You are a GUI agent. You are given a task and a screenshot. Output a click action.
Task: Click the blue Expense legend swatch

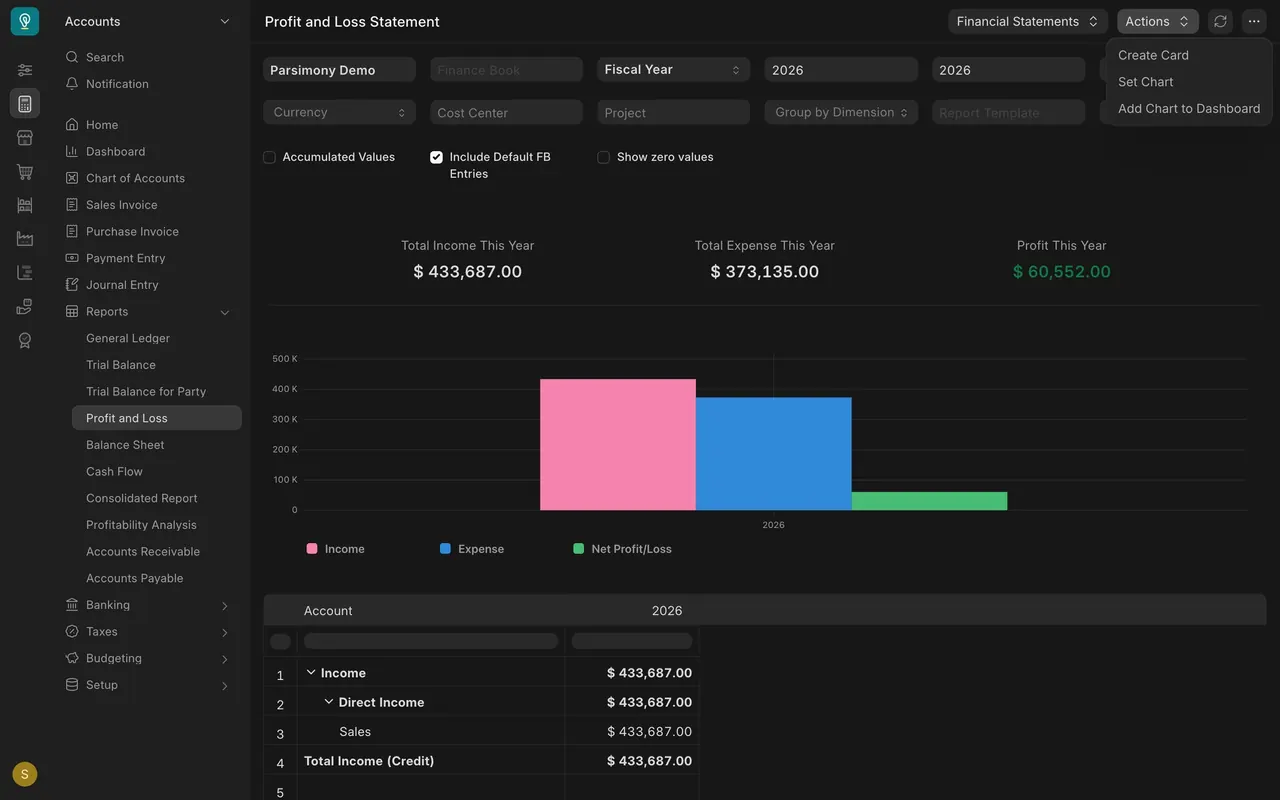pos(445,549)
